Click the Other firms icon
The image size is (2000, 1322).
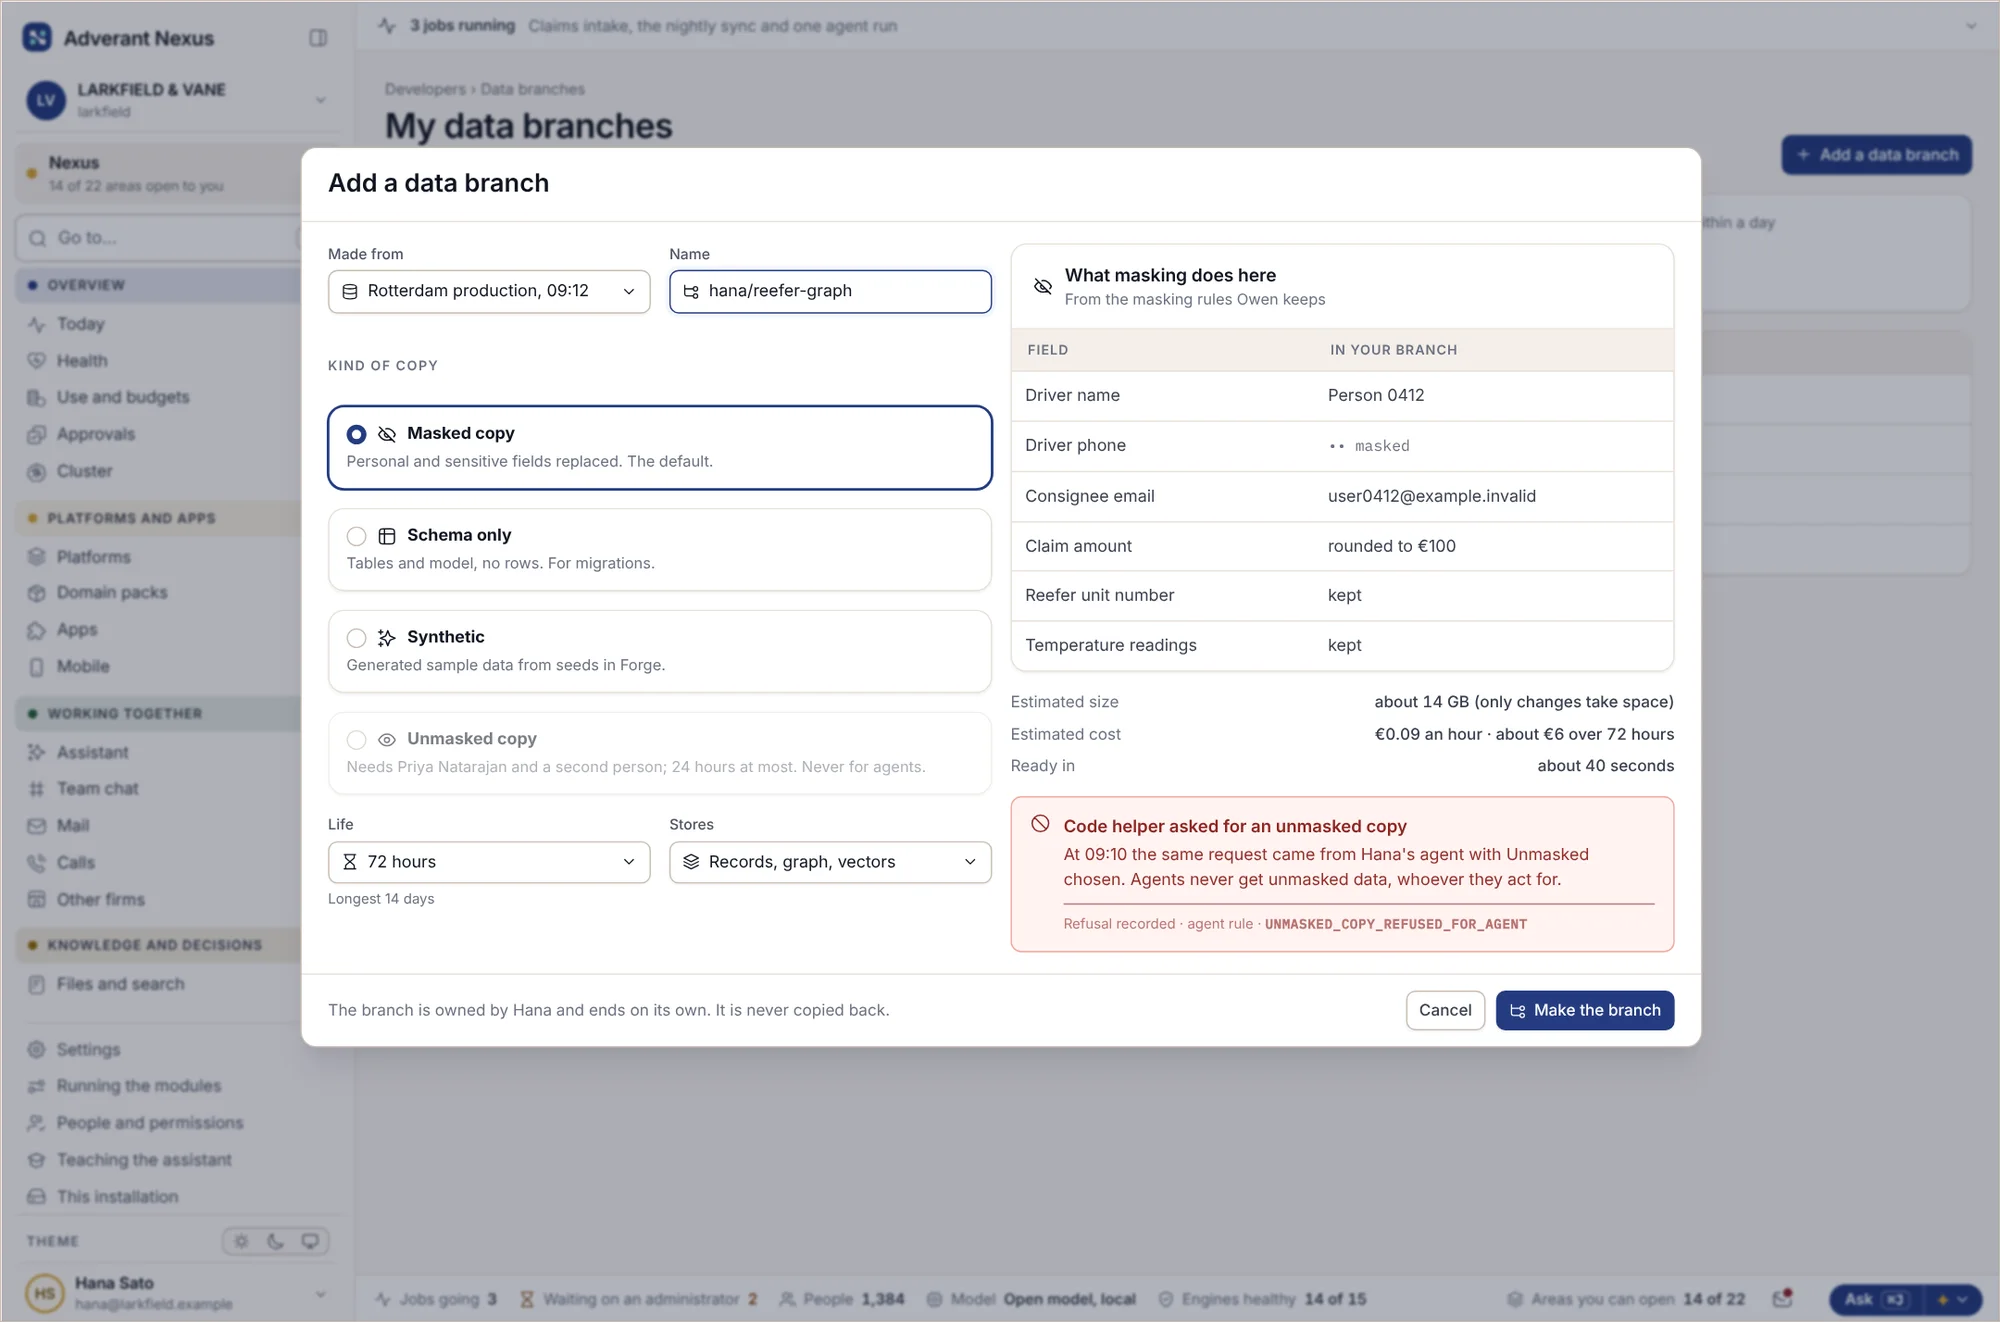pyautogui.click(x=37, y=899)
